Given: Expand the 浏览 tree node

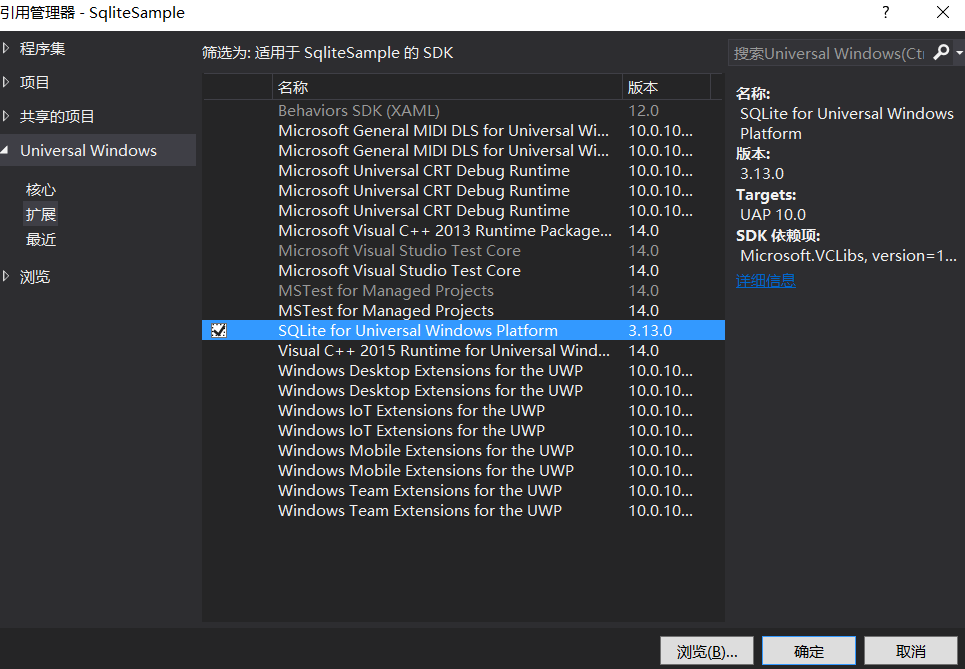Looking at the screenshot, I should tap(6, 276).
